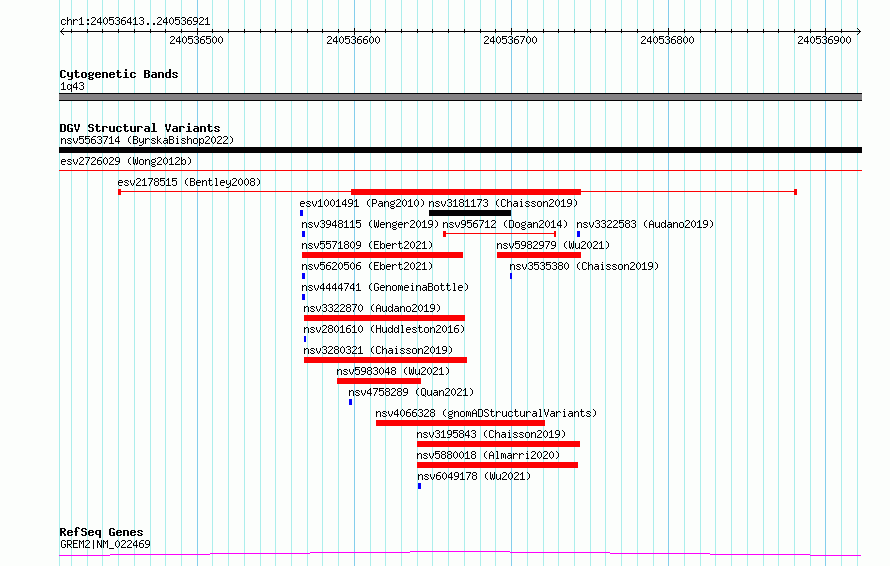Click the ruler's left arrow end
Viewport: 890px width, 566px height.
62,31
